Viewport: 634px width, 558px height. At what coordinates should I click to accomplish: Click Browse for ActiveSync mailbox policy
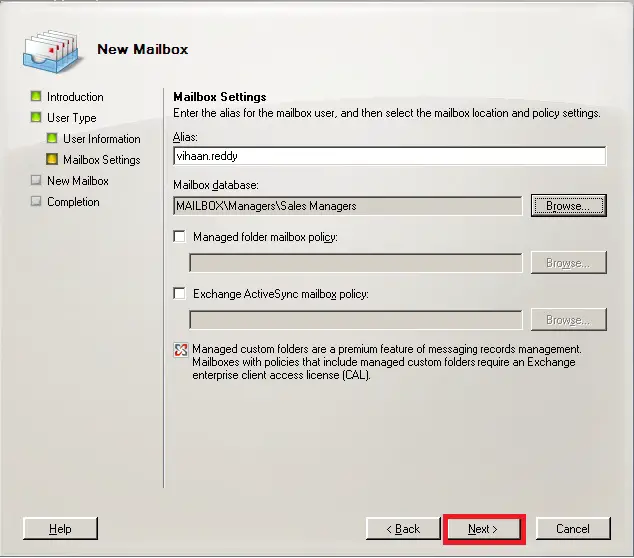568,320
